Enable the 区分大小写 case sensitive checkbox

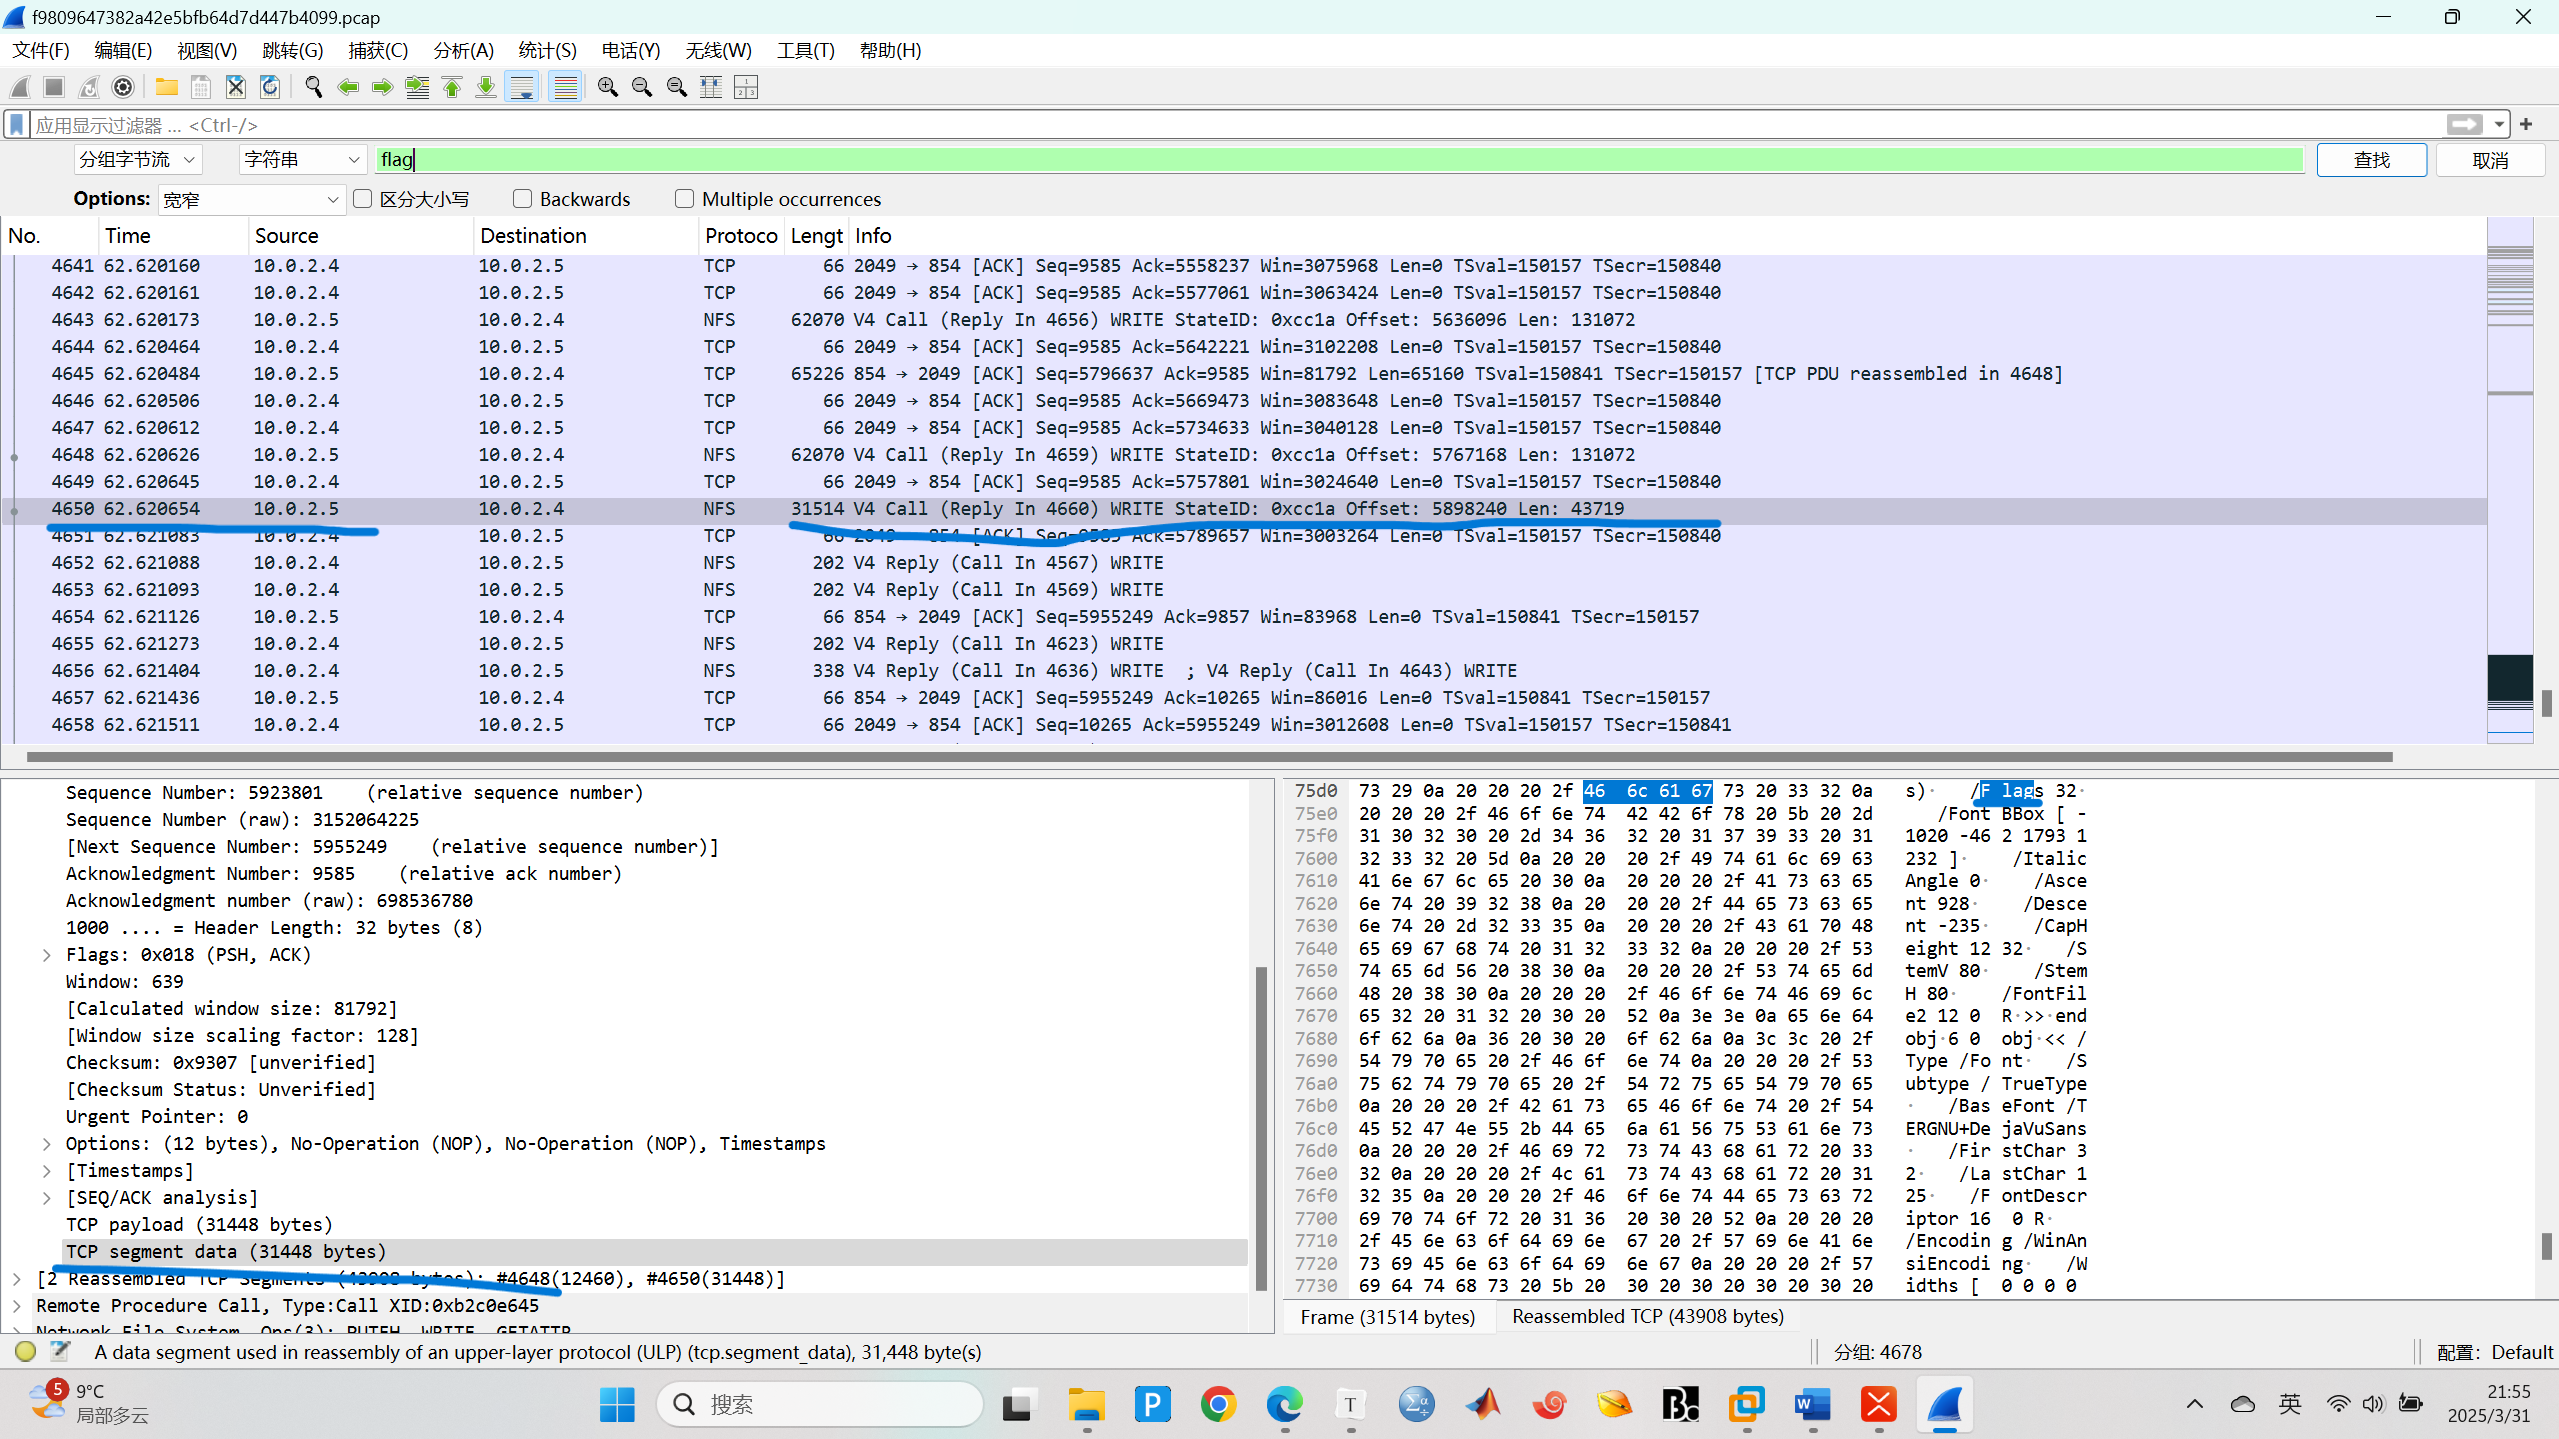[363, 199]
